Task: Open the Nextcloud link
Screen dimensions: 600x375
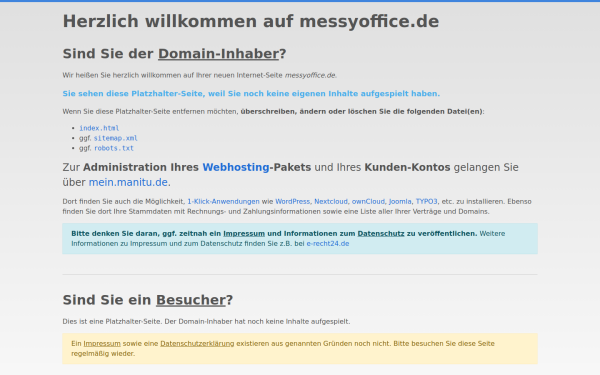Action: click(x=331, y=202)
